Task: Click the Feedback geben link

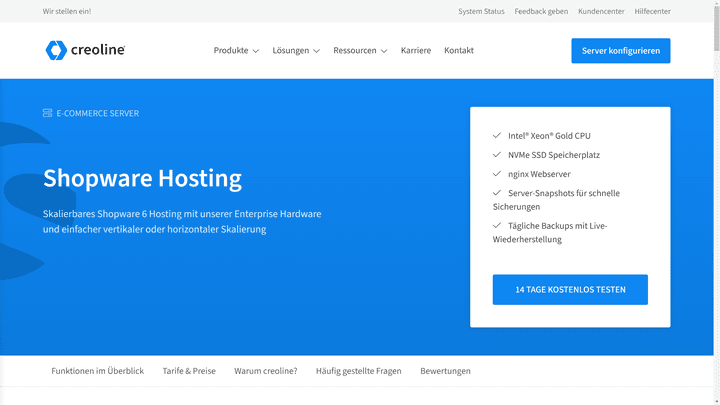Action: click(541, 11)
